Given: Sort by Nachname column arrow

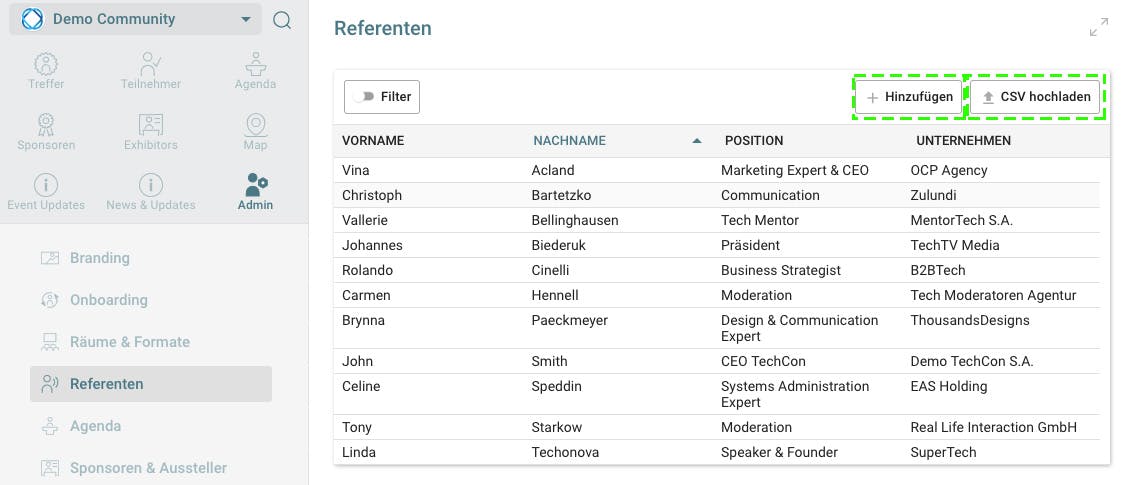Looking at the screenshot, I should tap(697, 141).
